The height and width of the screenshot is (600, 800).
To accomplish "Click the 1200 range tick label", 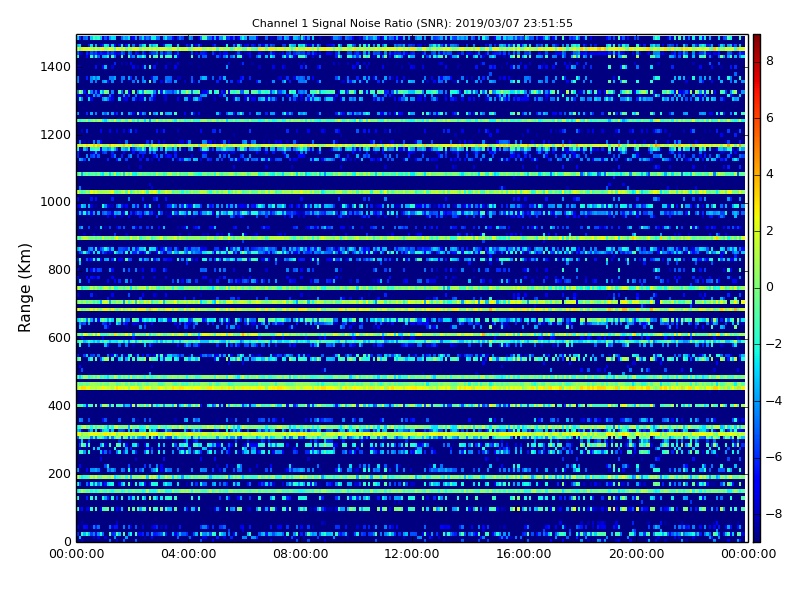I will coord(55,135).
